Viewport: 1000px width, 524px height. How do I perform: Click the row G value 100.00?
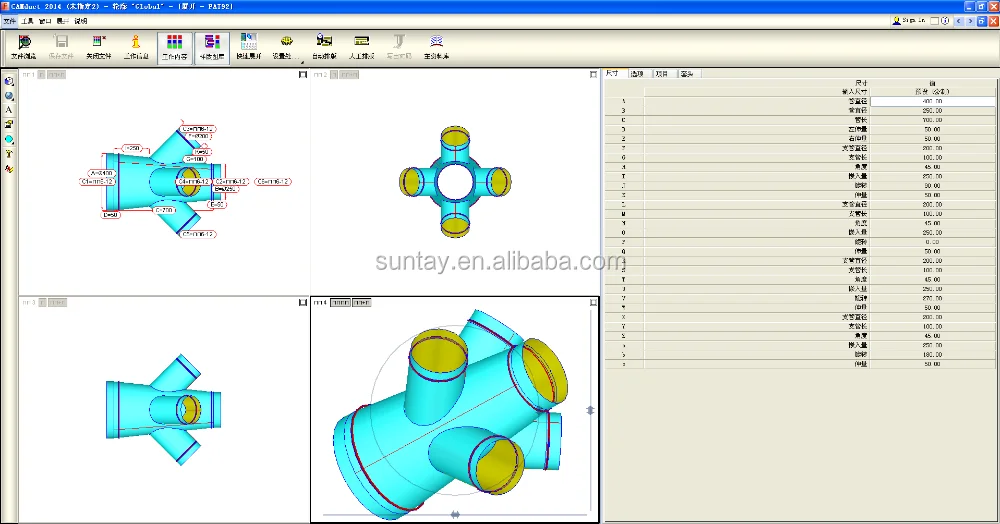(x=932, y=157)
